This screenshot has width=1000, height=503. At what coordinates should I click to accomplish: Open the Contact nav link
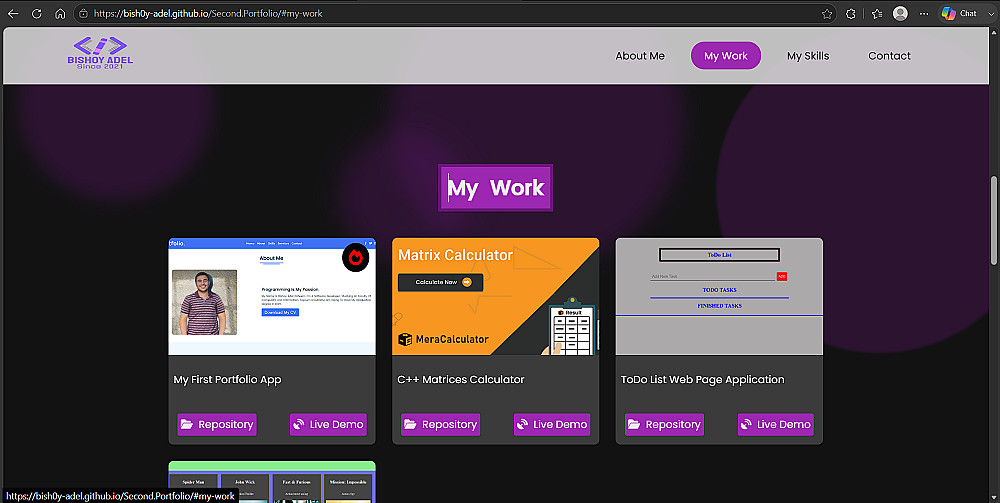point(889,55)
